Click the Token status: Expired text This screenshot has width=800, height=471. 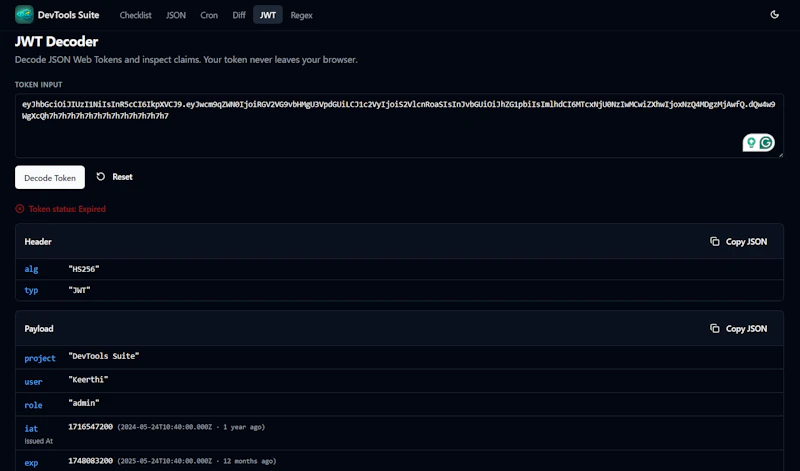click(x=67, y=209)
